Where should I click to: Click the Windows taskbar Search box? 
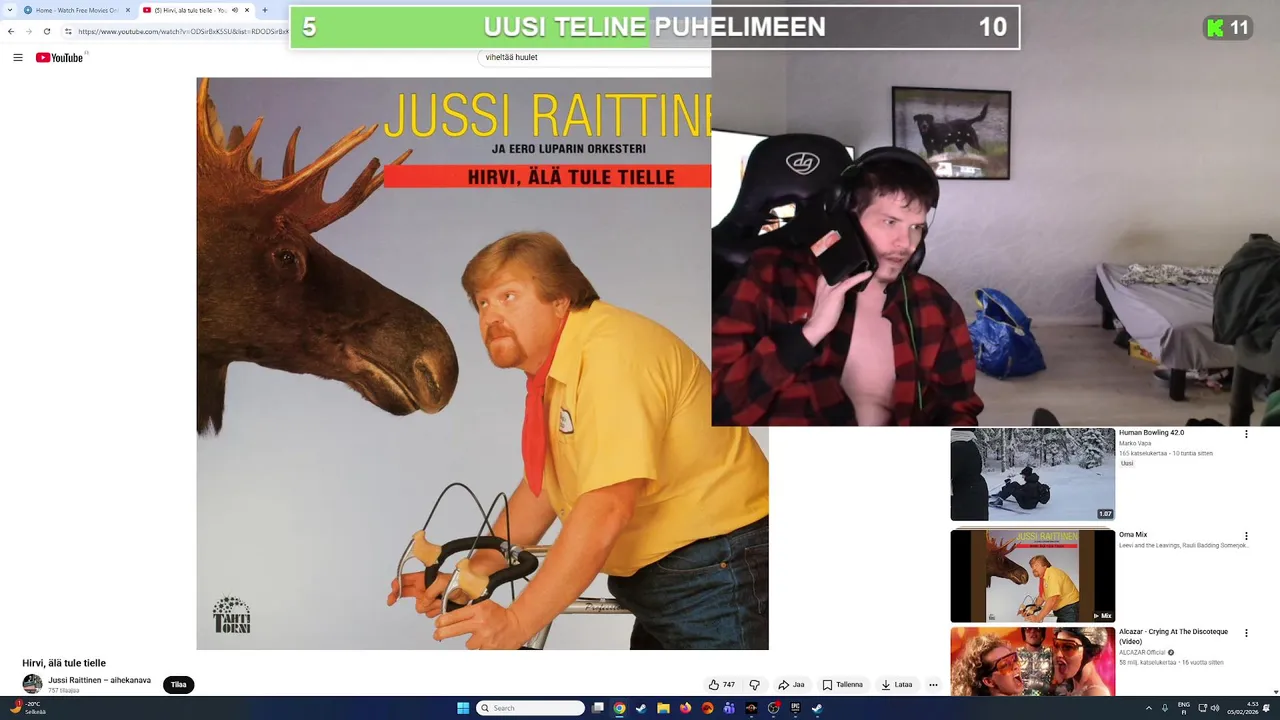[x=530, y=708]
